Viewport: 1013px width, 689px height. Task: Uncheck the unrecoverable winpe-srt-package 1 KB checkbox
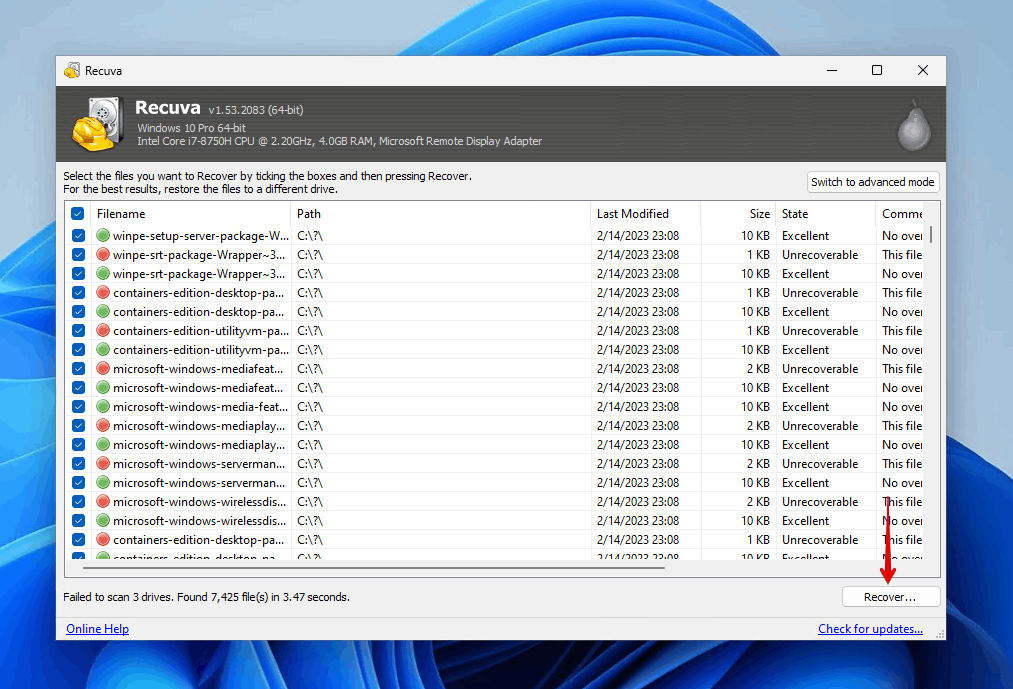78,255
